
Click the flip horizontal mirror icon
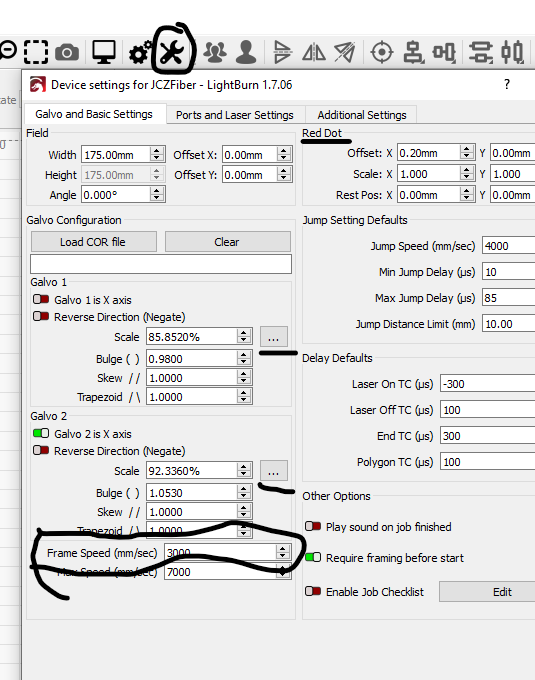(x=282, y=52)
